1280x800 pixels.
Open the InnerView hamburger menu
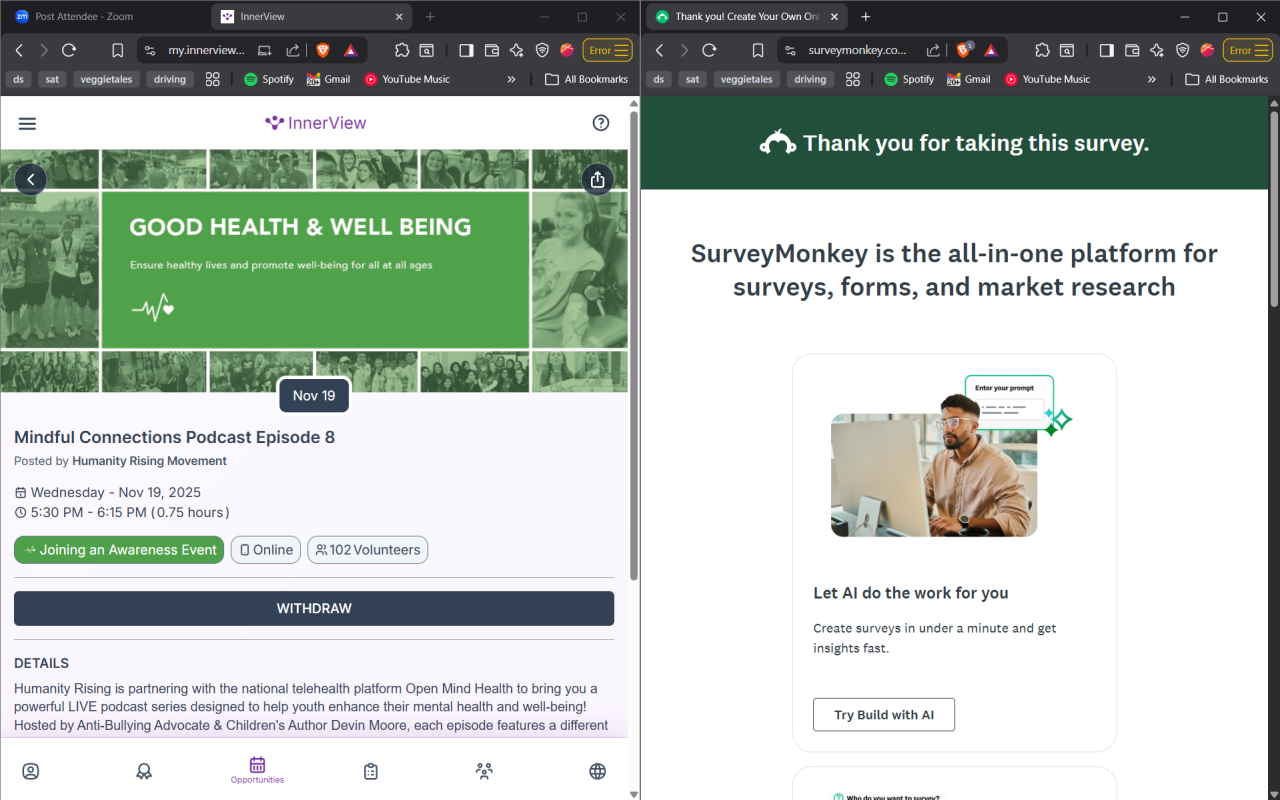pyautogui.click(x=27, y=123)
